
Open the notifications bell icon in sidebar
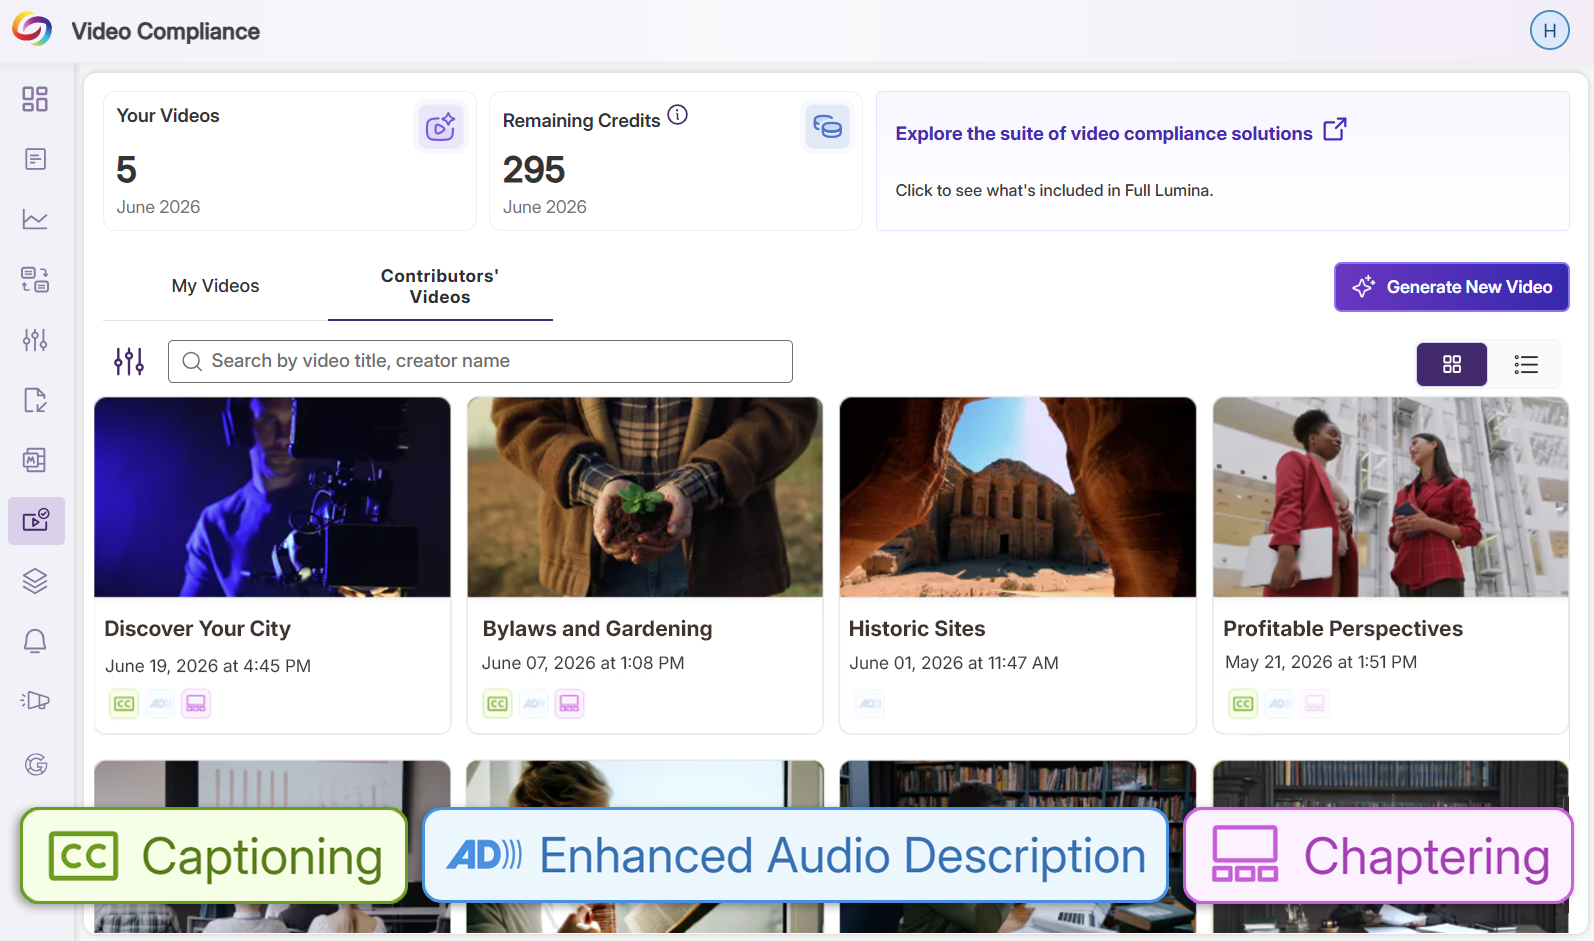35,641
